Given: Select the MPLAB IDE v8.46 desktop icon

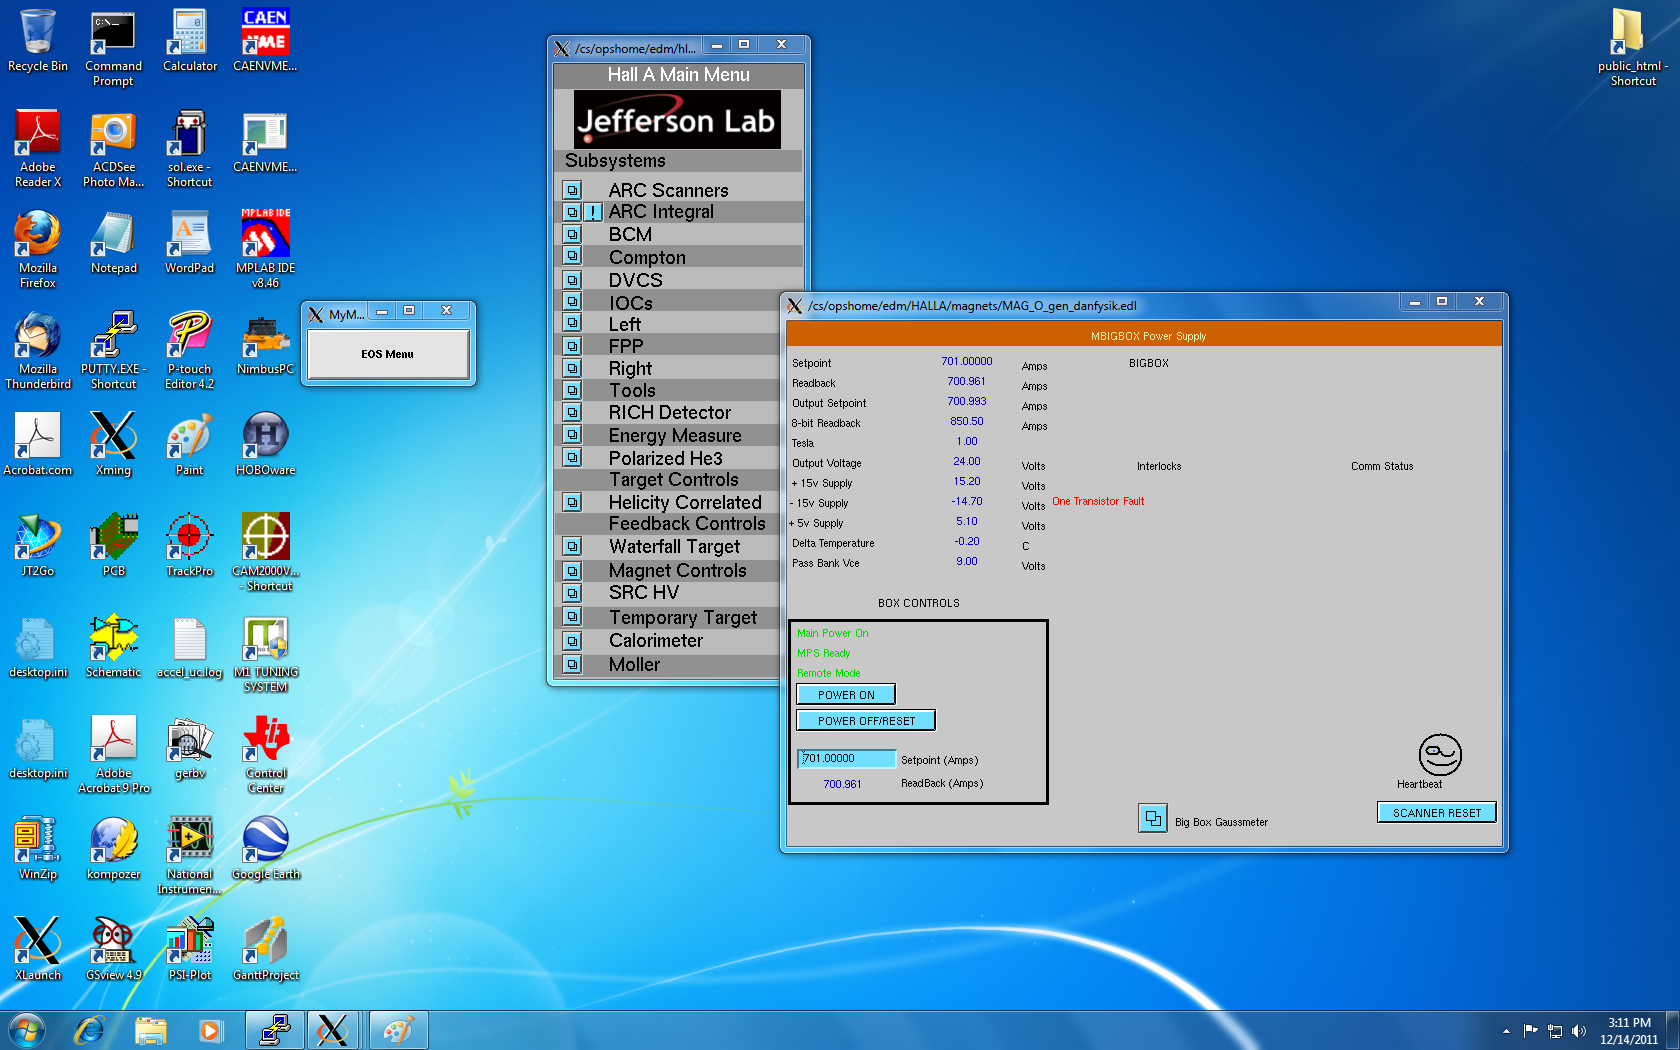Looking at the screenshot, I should tap(265, 249).
